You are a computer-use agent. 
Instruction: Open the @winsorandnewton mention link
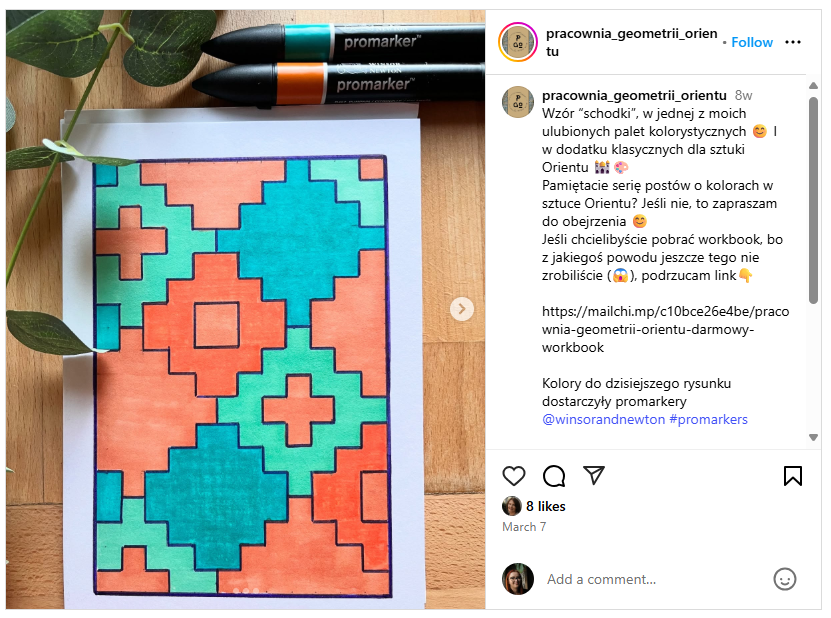(x=603, y=419)
